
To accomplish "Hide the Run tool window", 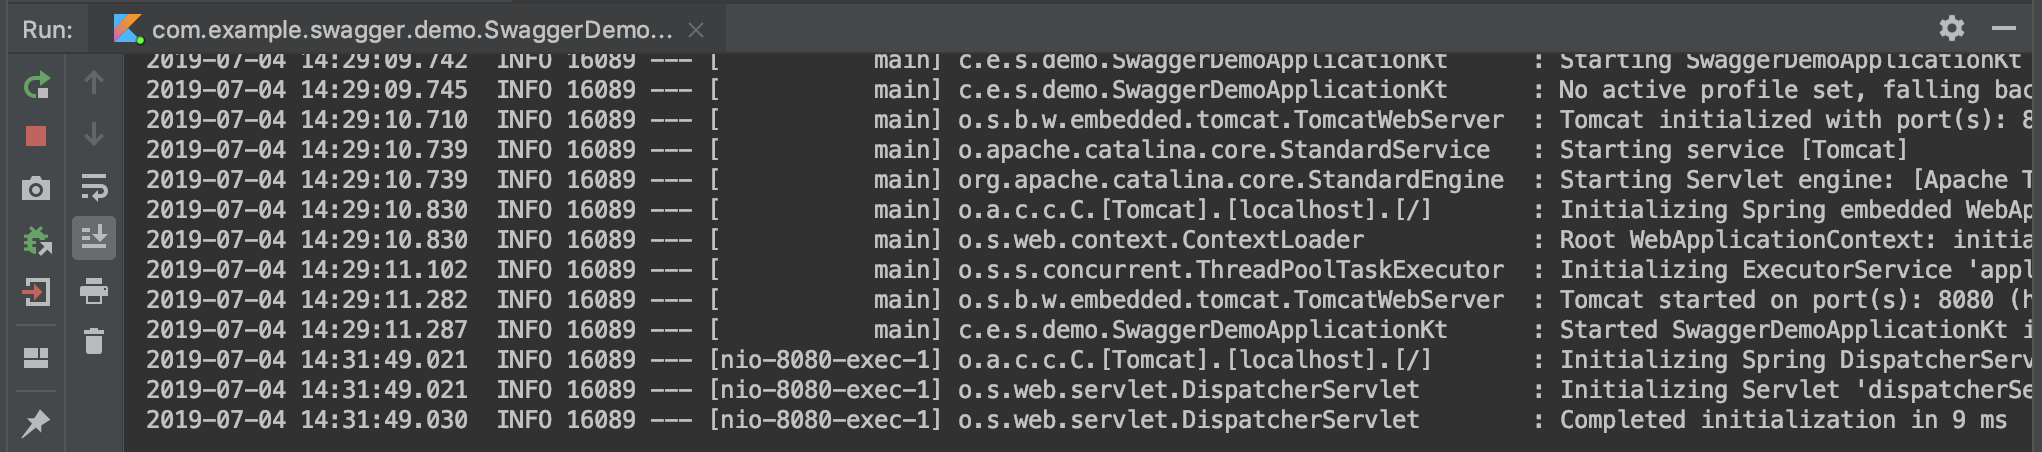I will (x=2003, y=28).
